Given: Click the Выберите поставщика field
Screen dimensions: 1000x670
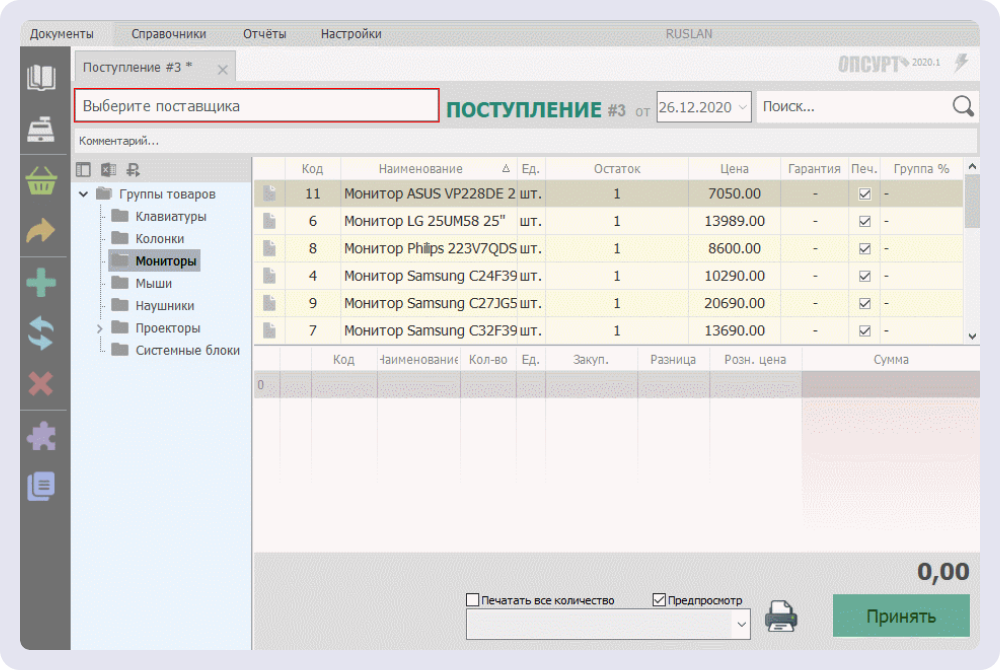Looking at the screenshot, I should pyautogui.click(x=255, y=105).
